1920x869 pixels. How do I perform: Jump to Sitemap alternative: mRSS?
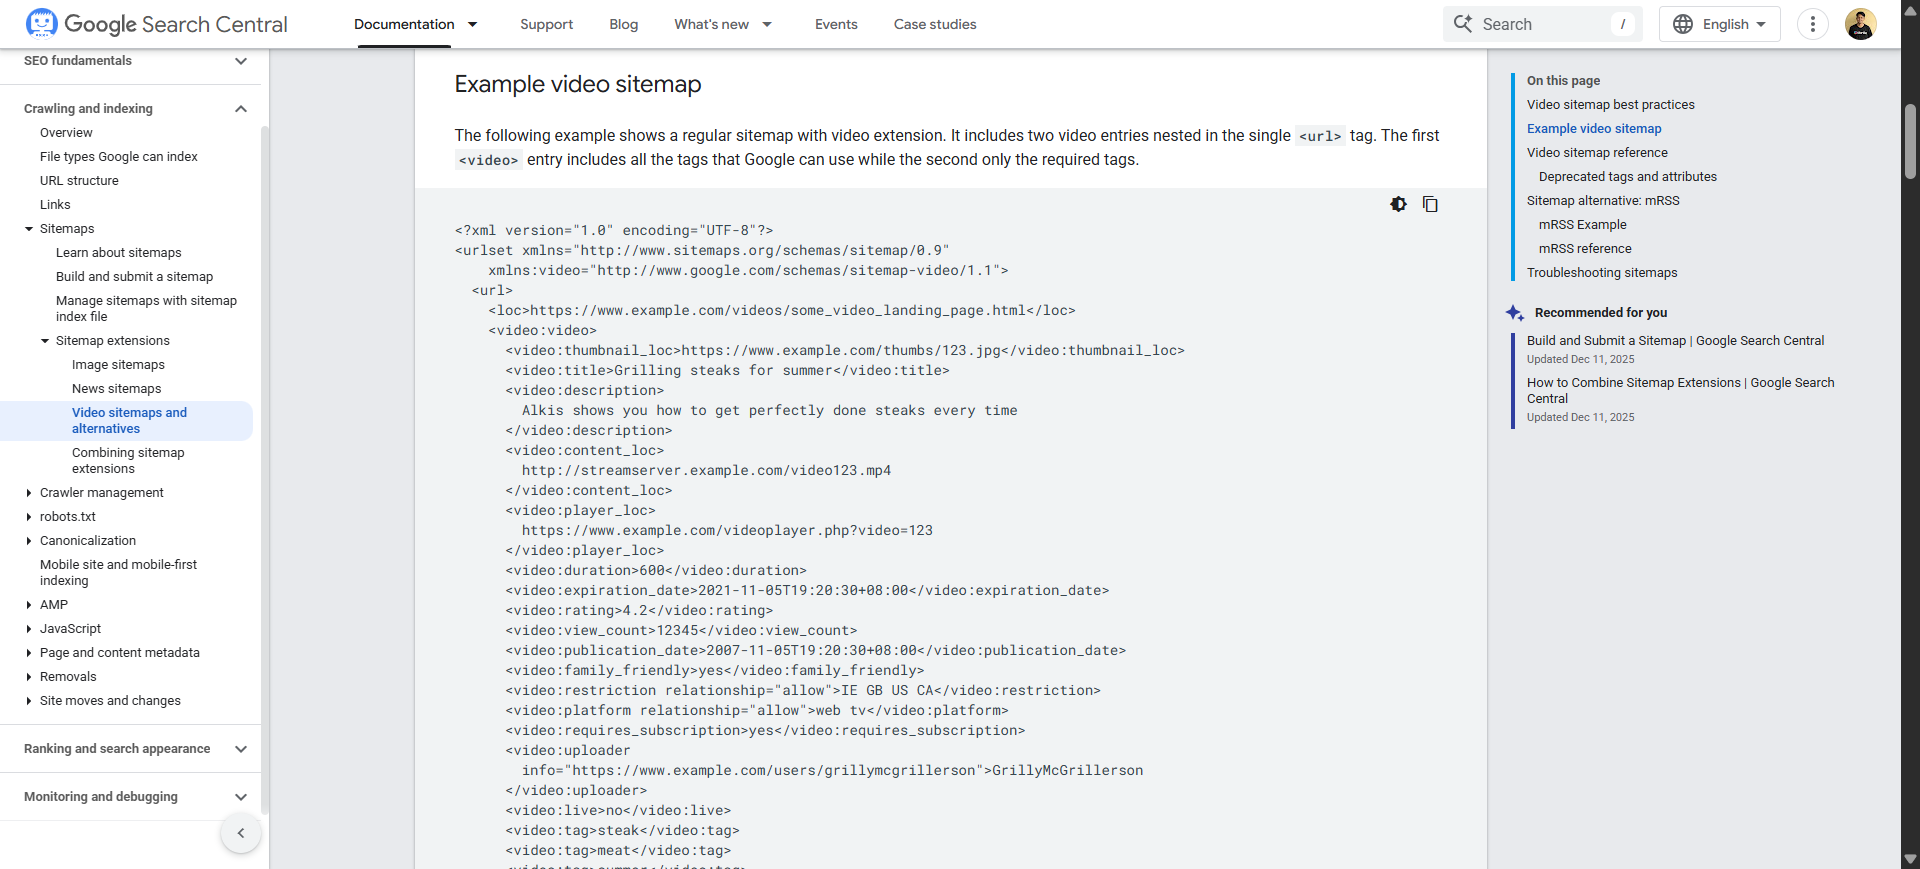point(1603,201)
